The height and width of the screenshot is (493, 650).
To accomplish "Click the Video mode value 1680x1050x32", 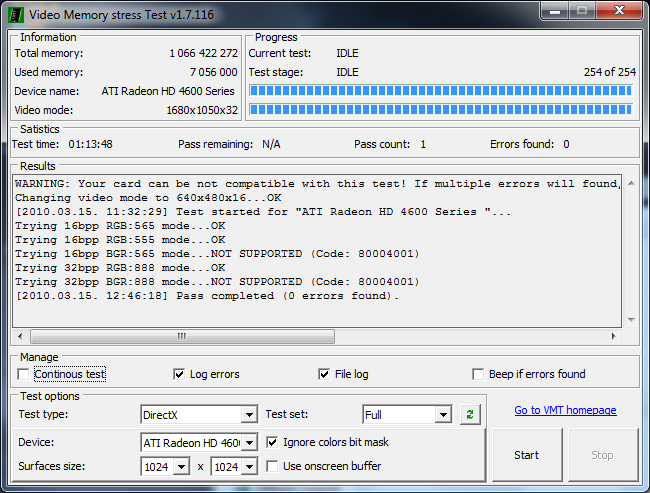I will click(x=202, y=110).
